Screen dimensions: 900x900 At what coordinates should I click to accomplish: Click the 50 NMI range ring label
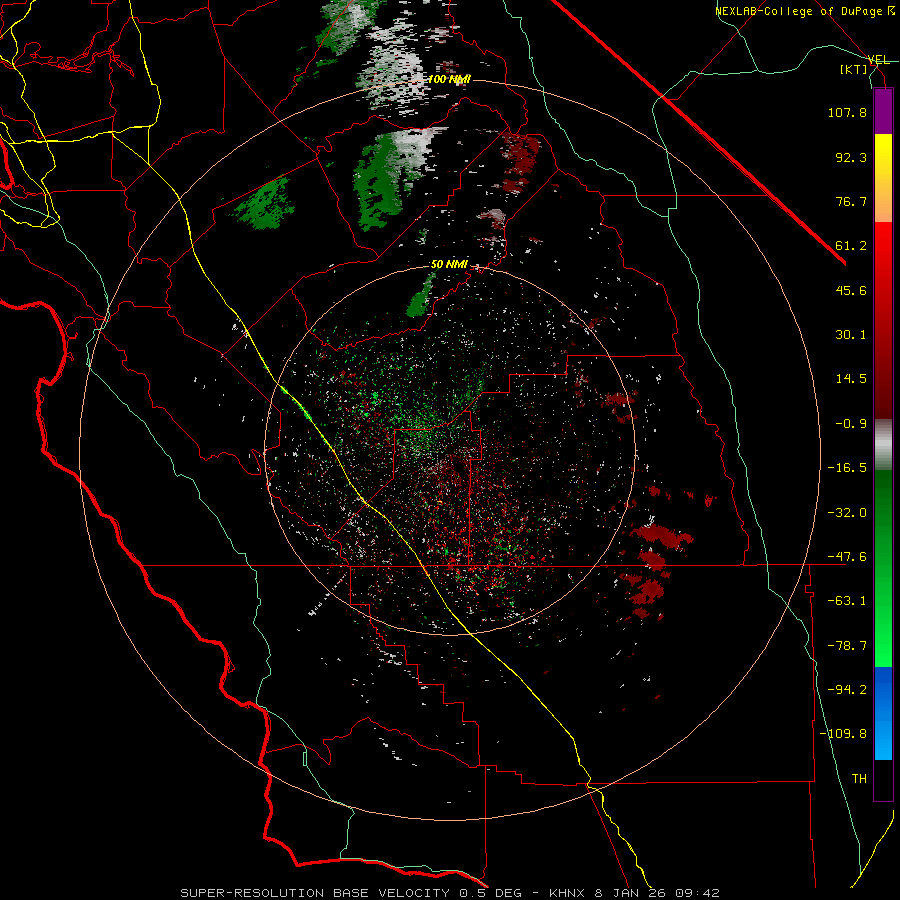click(x=449, y=265)
